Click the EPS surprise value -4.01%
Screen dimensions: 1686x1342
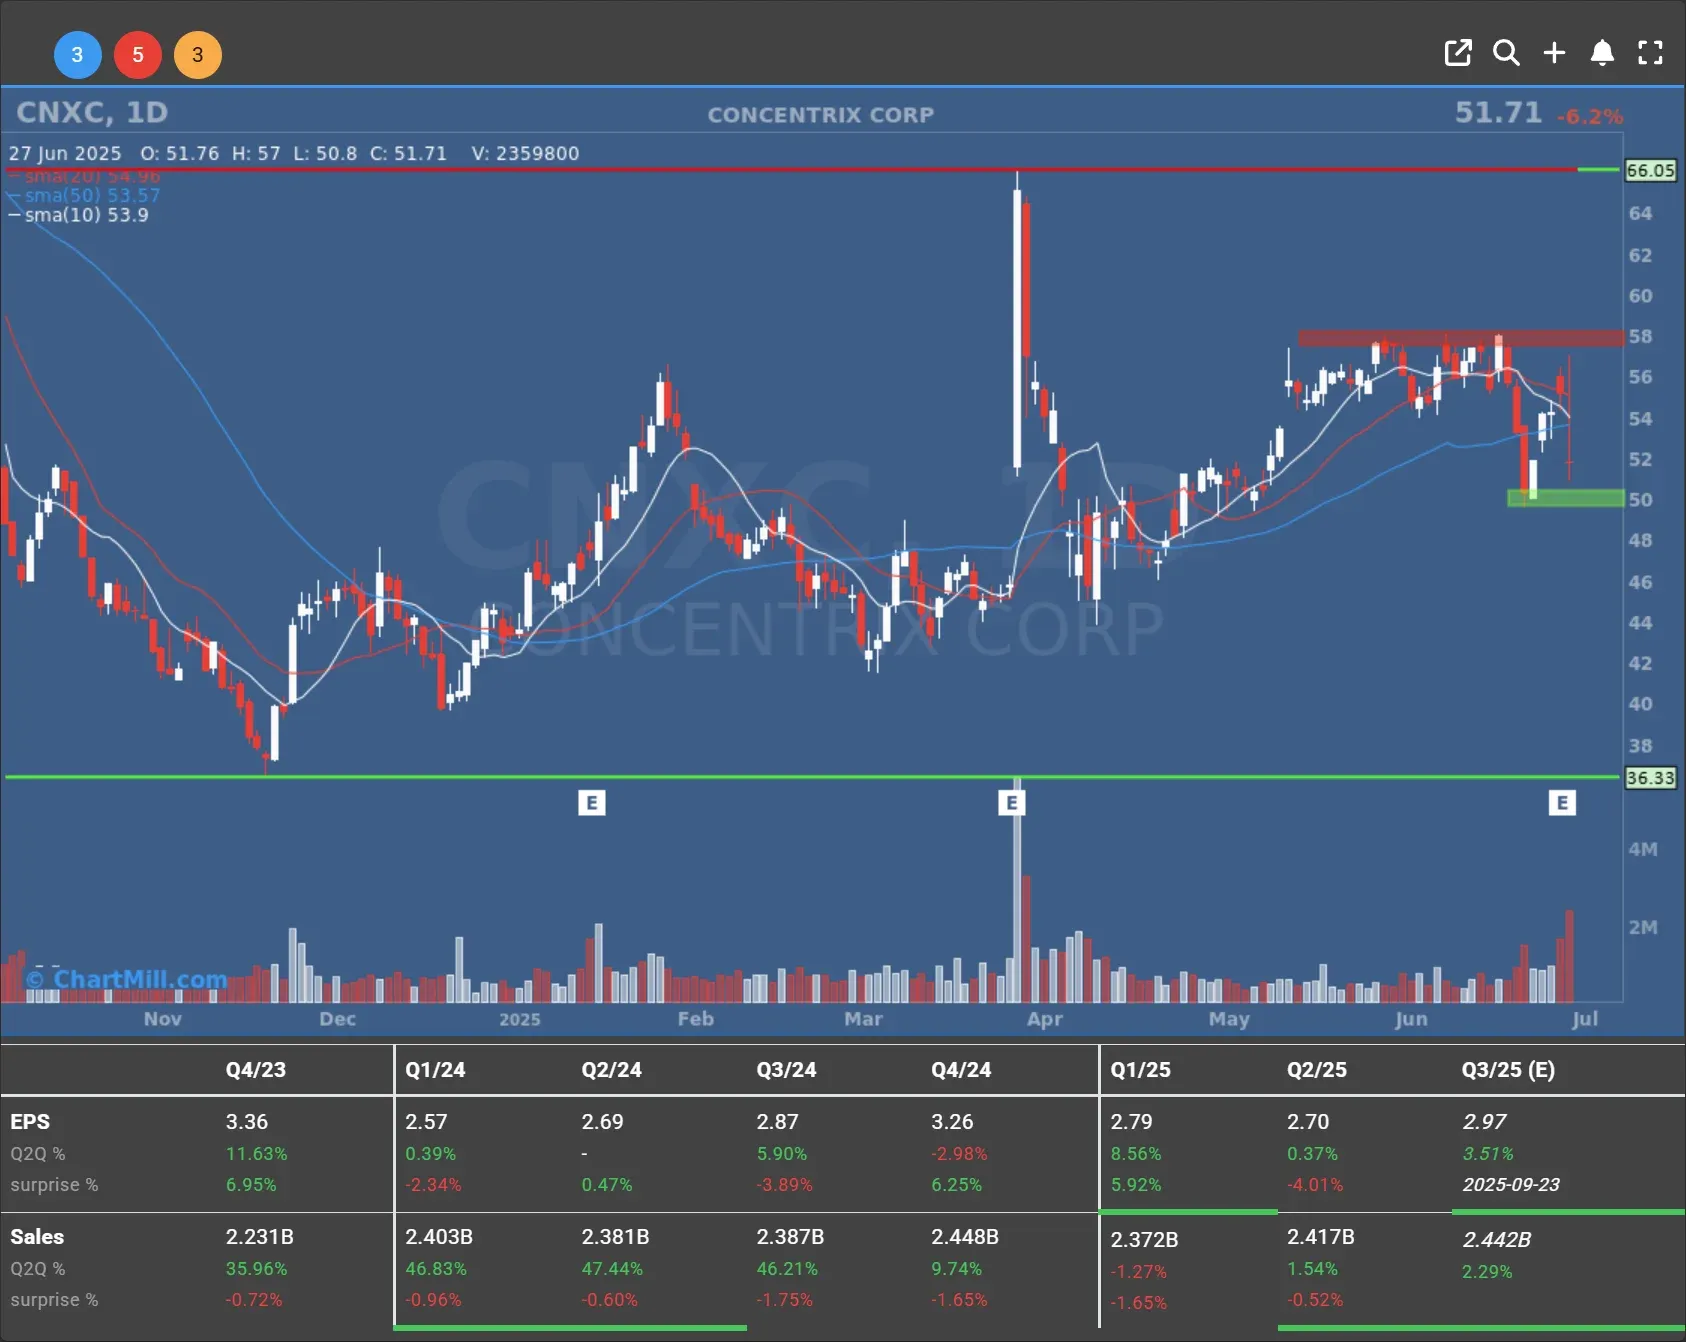coord(1314,1185)
